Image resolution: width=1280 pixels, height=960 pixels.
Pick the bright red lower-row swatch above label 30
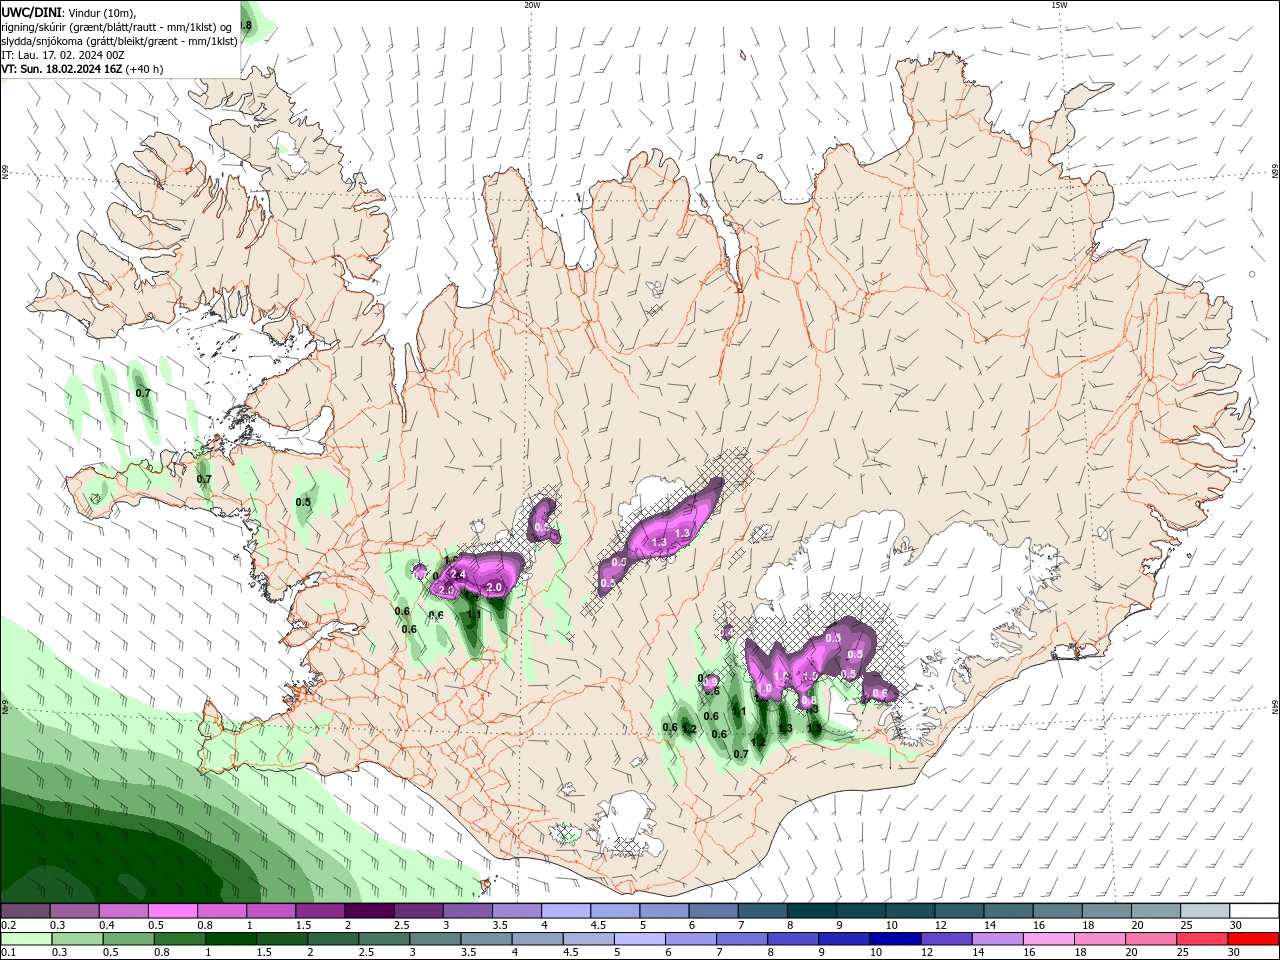coord(1254,939)
